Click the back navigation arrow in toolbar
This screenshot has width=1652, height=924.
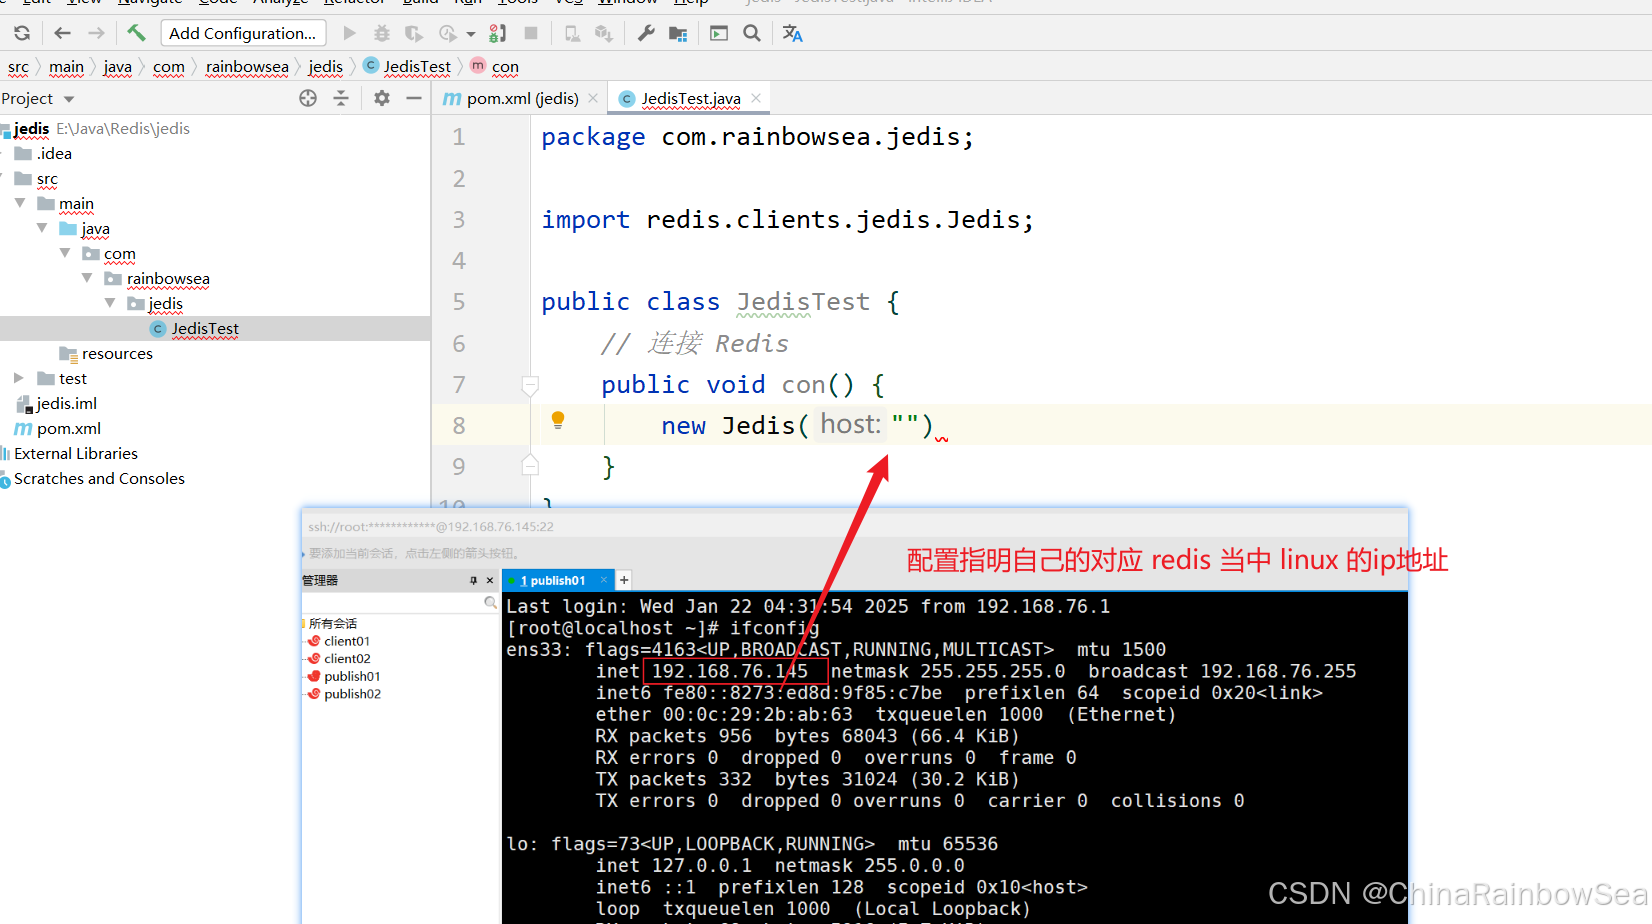pyautogui.click(x=62, y=33)
